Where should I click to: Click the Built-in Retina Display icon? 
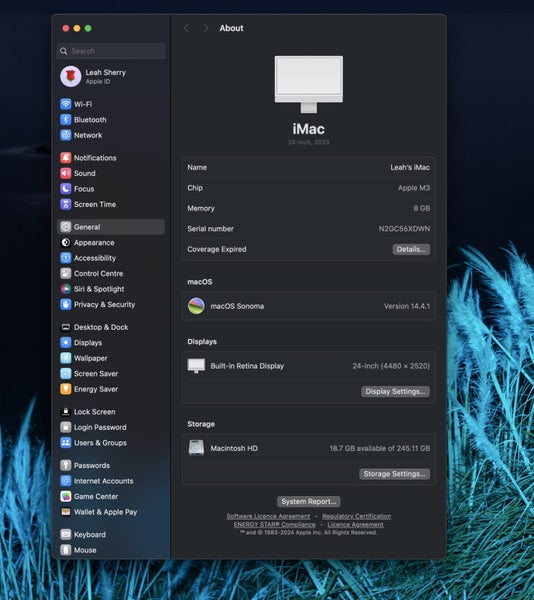[x=196, y=366]
